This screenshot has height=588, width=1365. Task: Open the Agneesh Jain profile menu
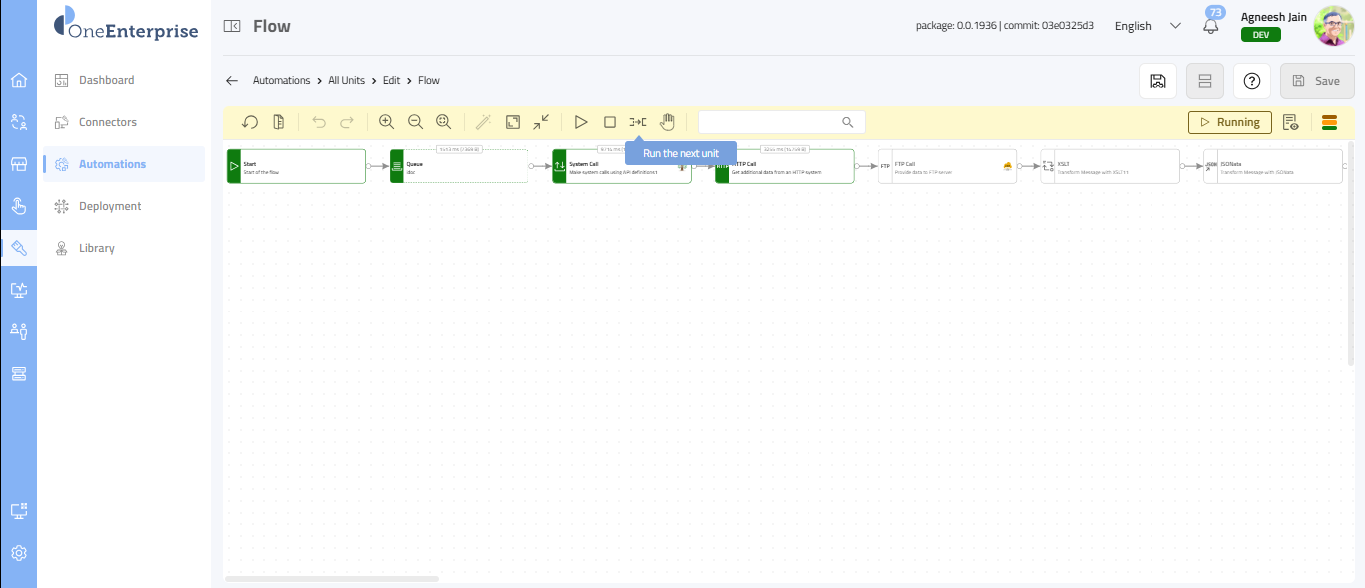point(1334,26)
